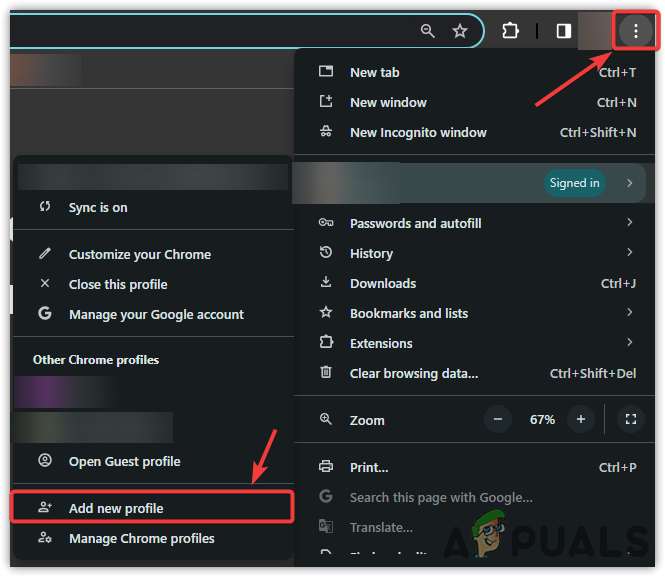Click the star icon beside Bookmarks and lists
Image resolution: width=665 pixels, height=577 pixels.
[x=326, y=312]
